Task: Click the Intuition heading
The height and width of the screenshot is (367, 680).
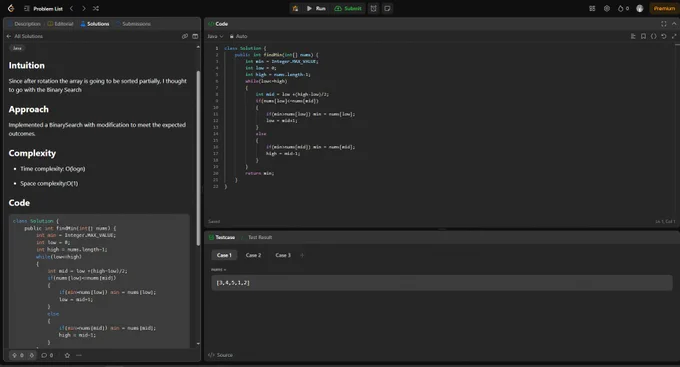Action: 26,66
